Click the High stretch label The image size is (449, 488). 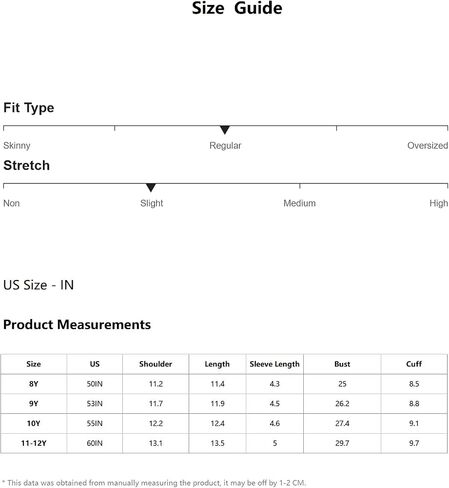[x=438, y=203]
